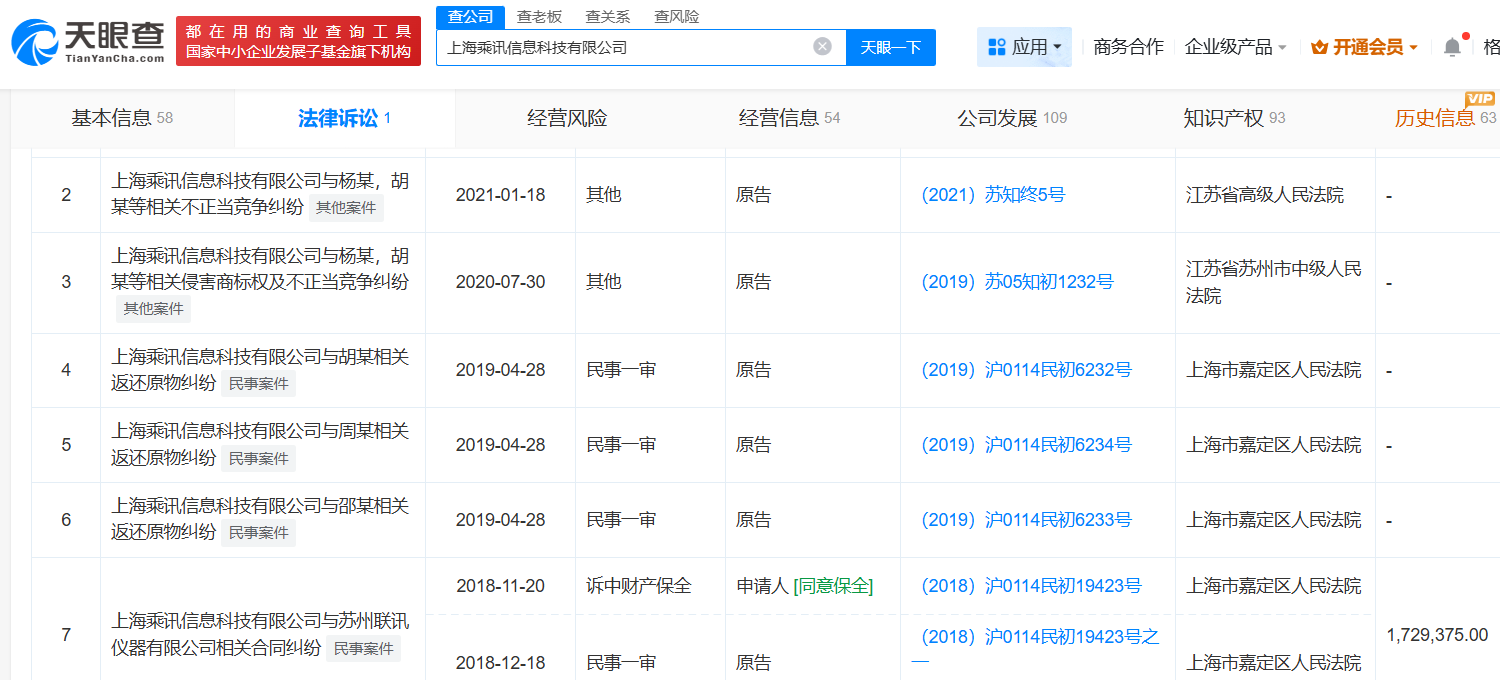Switch to the 查风险 search tab
1500x680 pixels.
(x=676, y=16)
